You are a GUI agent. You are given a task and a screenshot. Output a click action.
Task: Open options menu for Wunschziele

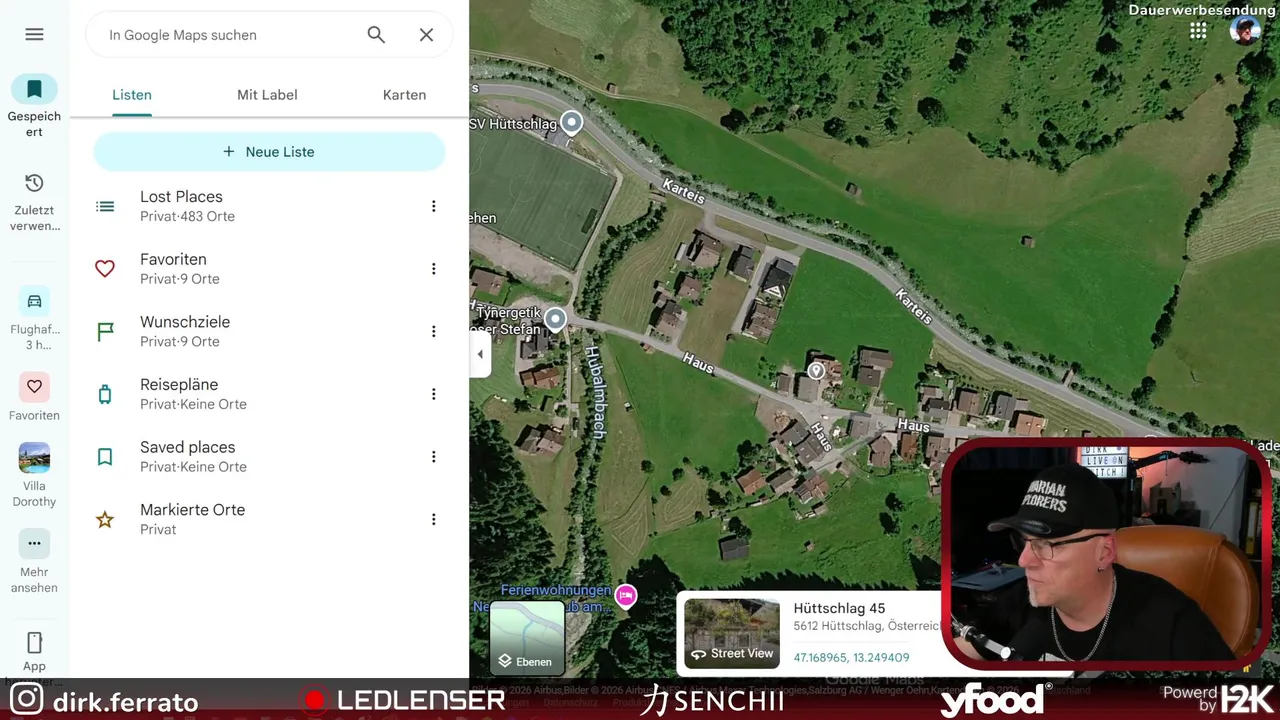[x=433, y=331]
